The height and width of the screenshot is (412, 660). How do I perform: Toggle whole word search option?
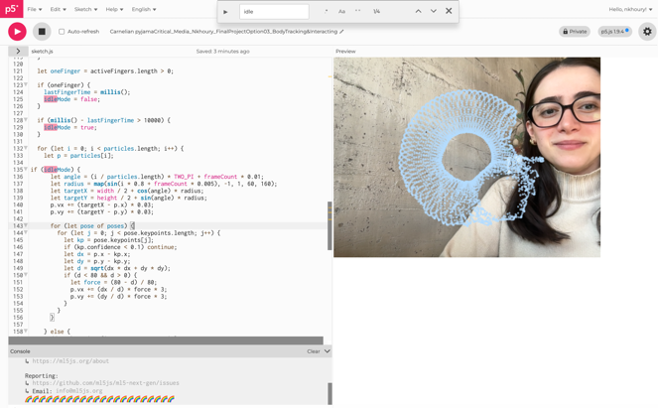358,11
